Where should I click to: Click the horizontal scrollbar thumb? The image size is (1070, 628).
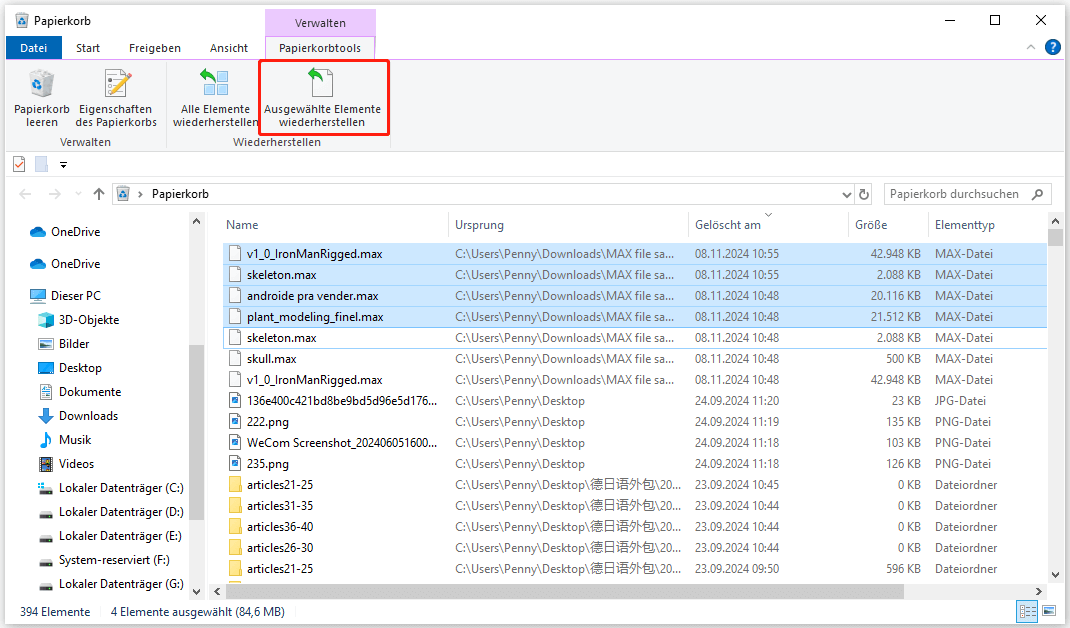566,592
